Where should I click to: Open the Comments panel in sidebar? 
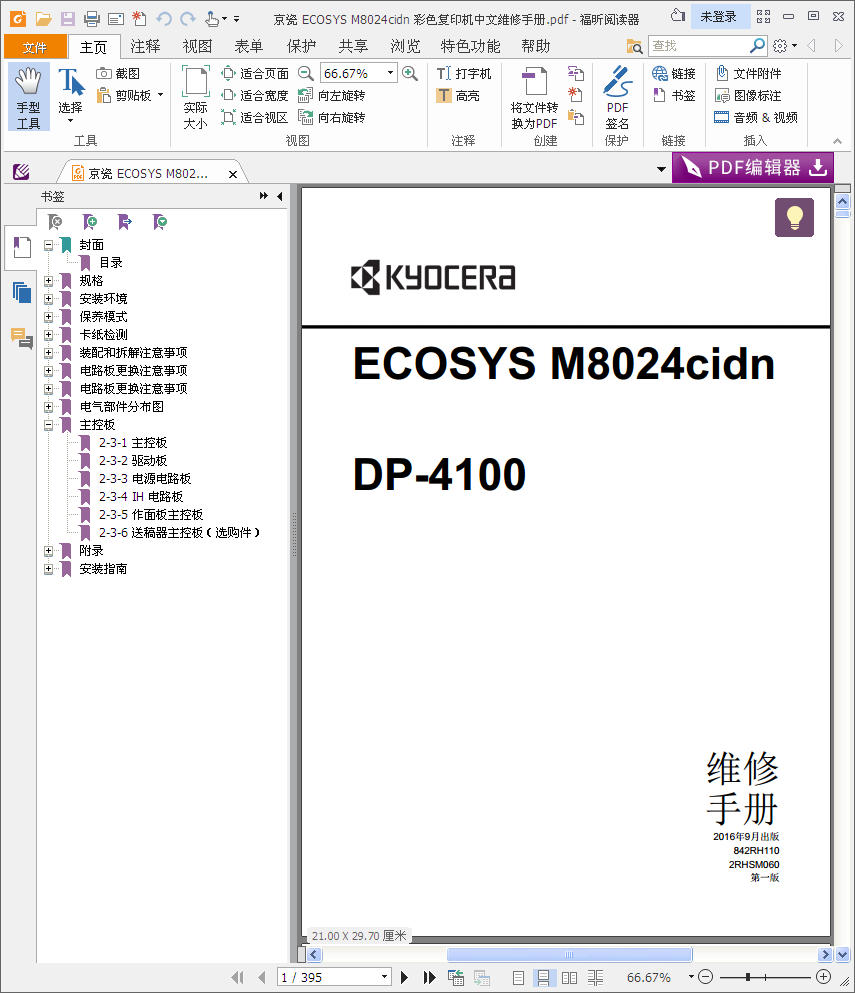22,338
